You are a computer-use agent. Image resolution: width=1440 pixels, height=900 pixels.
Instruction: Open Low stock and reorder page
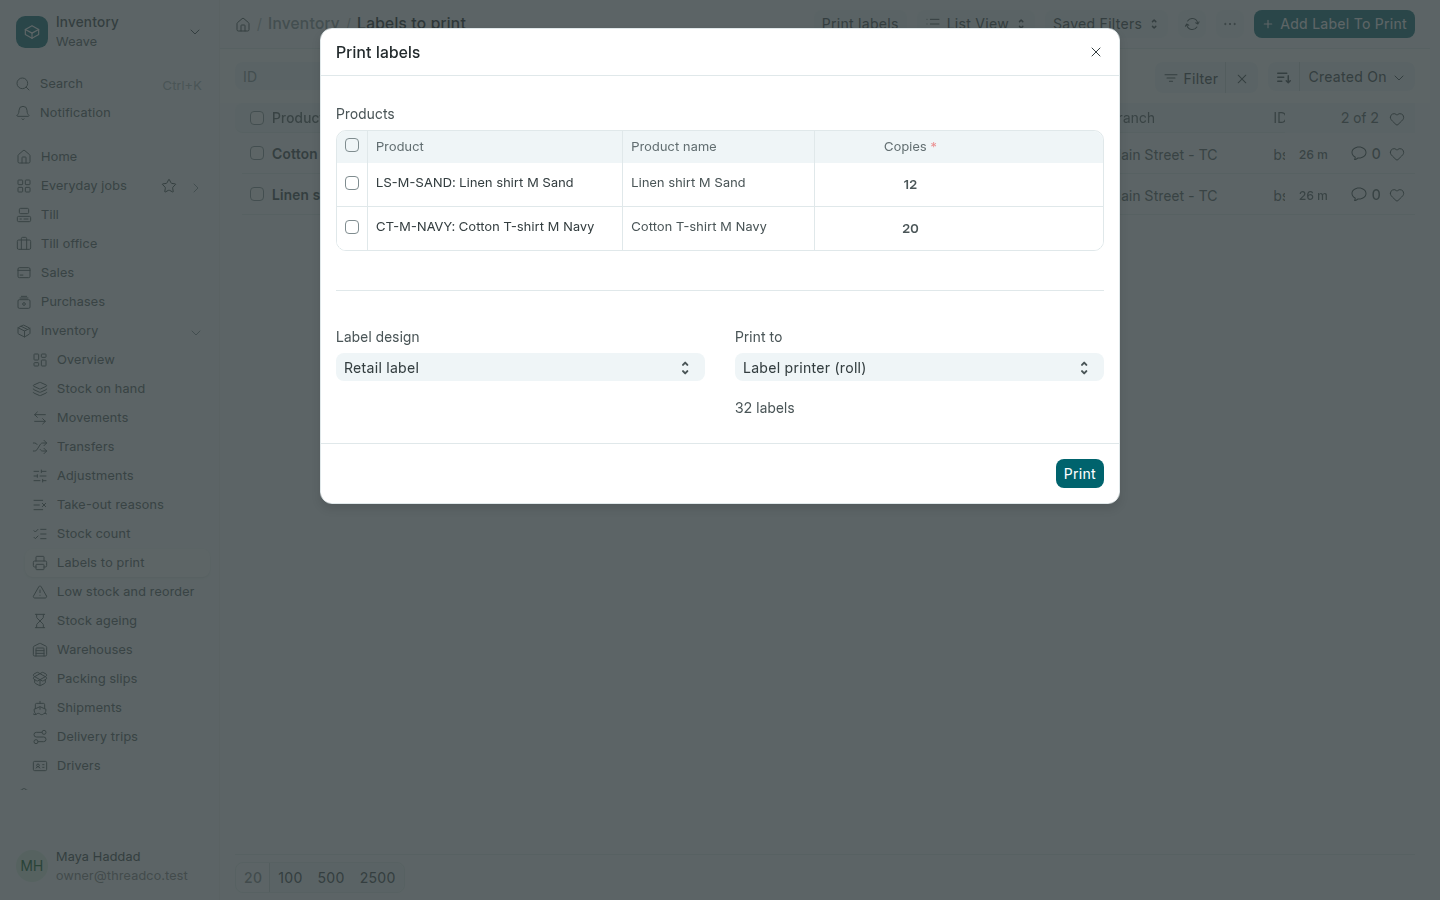125,592
